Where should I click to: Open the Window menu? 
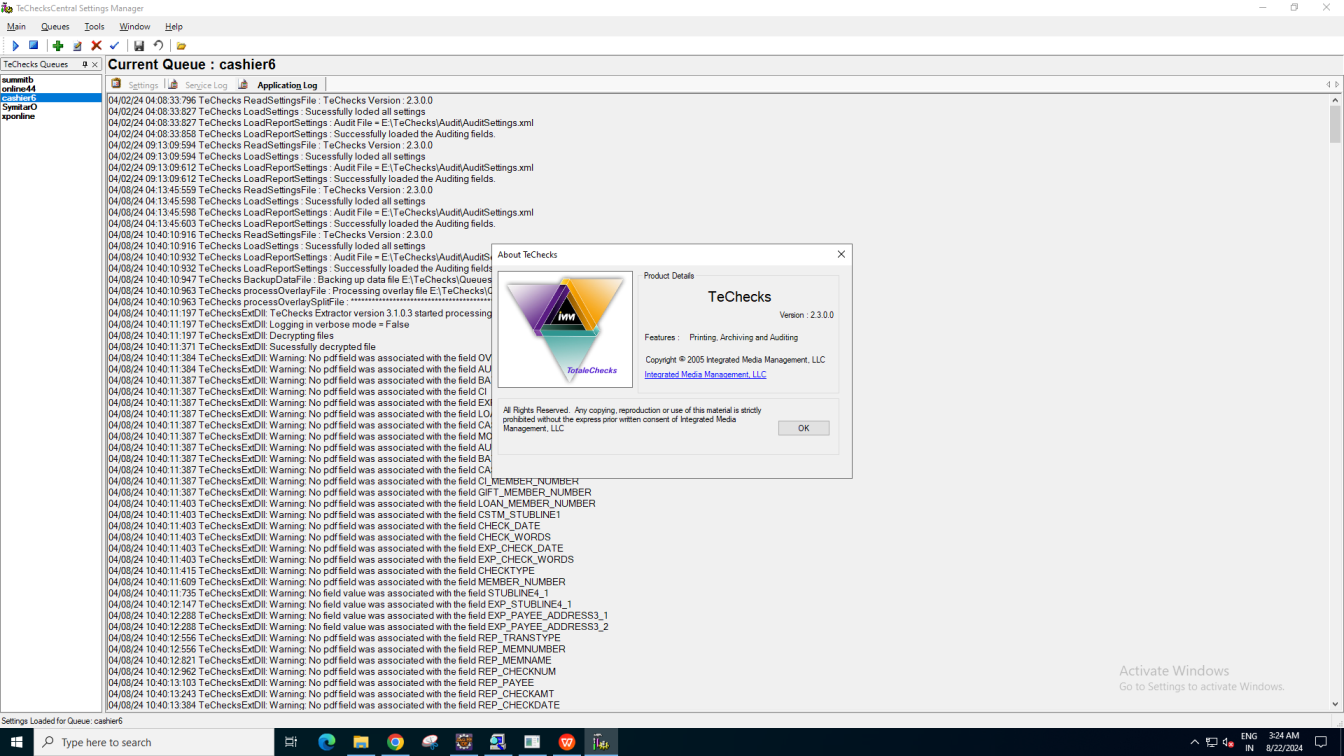134,27
